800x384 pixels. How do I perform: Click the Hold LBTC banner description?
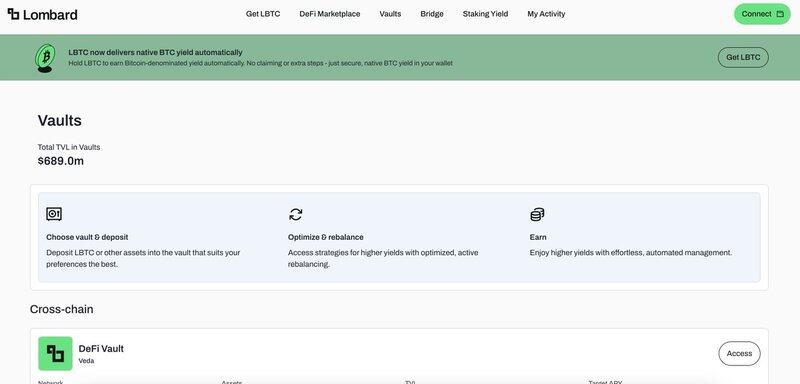(260, 63)
